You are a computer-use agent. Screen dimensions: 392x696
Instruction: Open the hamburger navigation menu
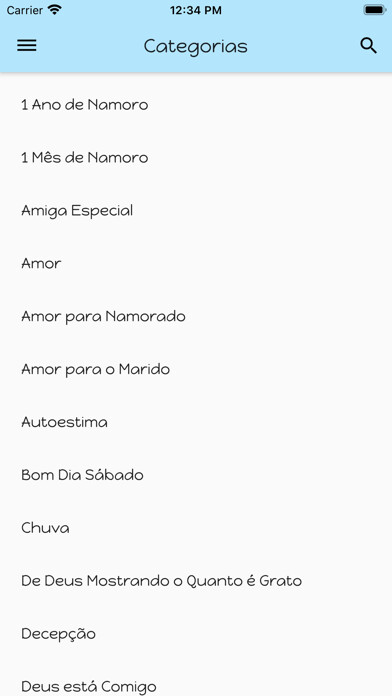point(27,46)
